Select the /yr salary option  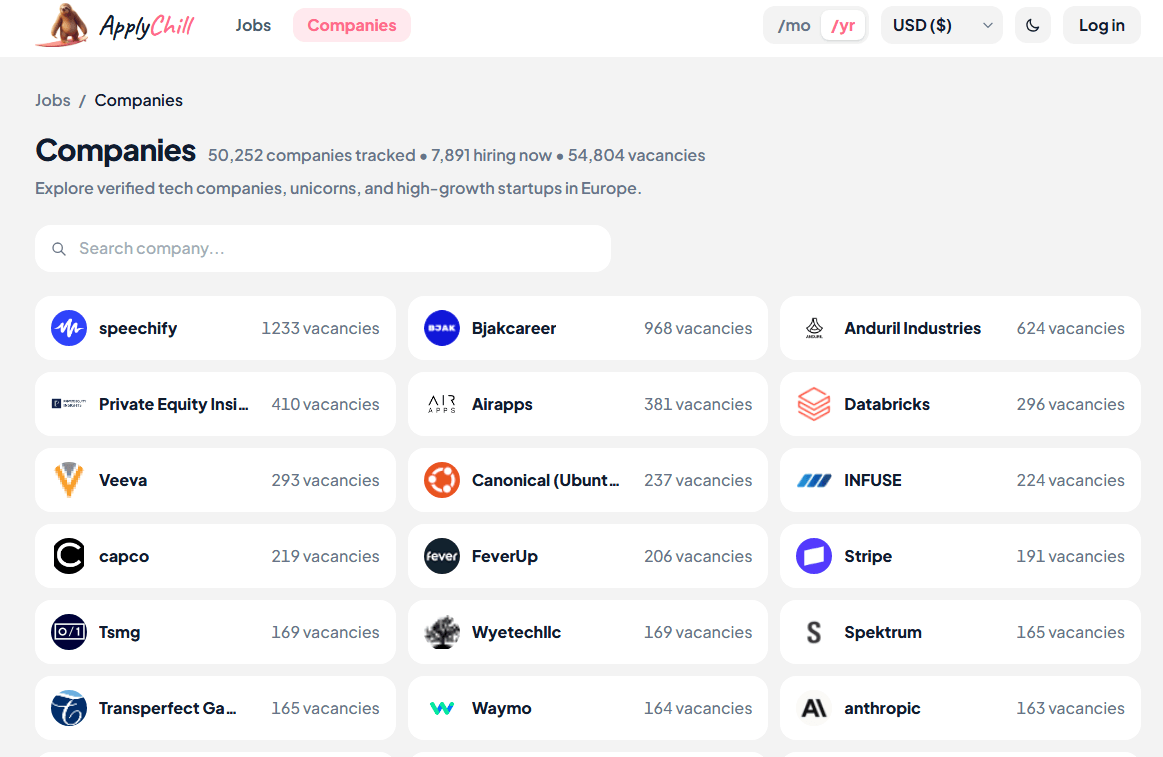[843, 25]
